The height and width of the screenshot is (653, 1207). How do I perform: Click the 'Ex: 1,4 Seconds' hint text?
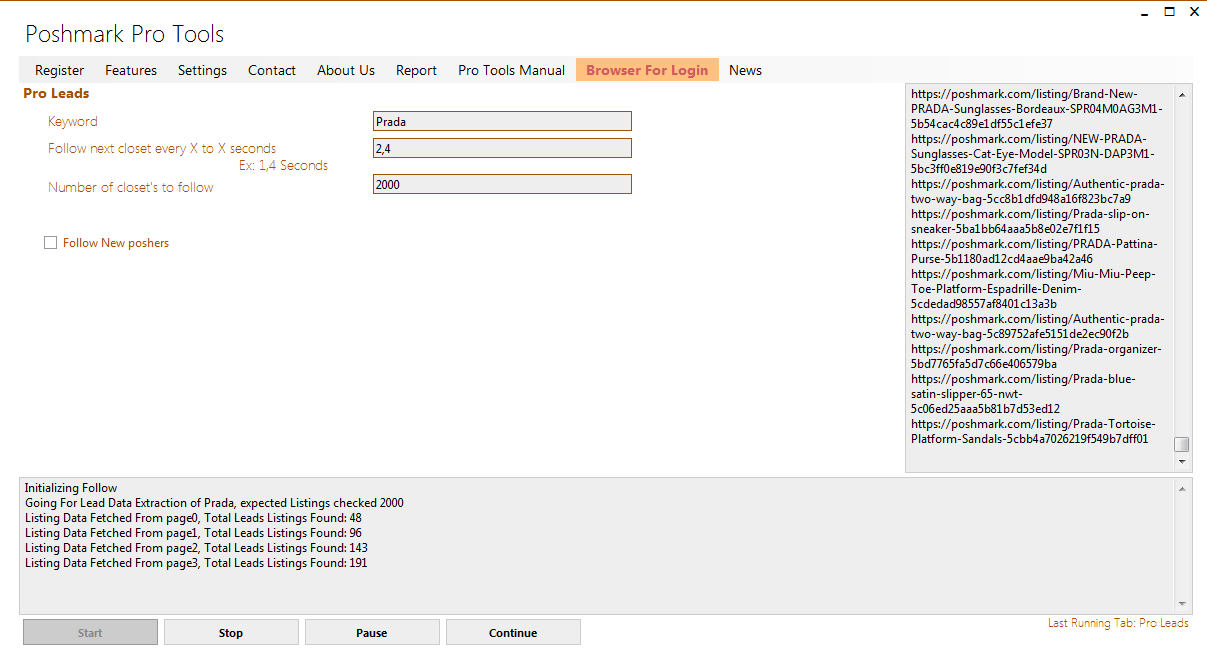click(283, 165)
